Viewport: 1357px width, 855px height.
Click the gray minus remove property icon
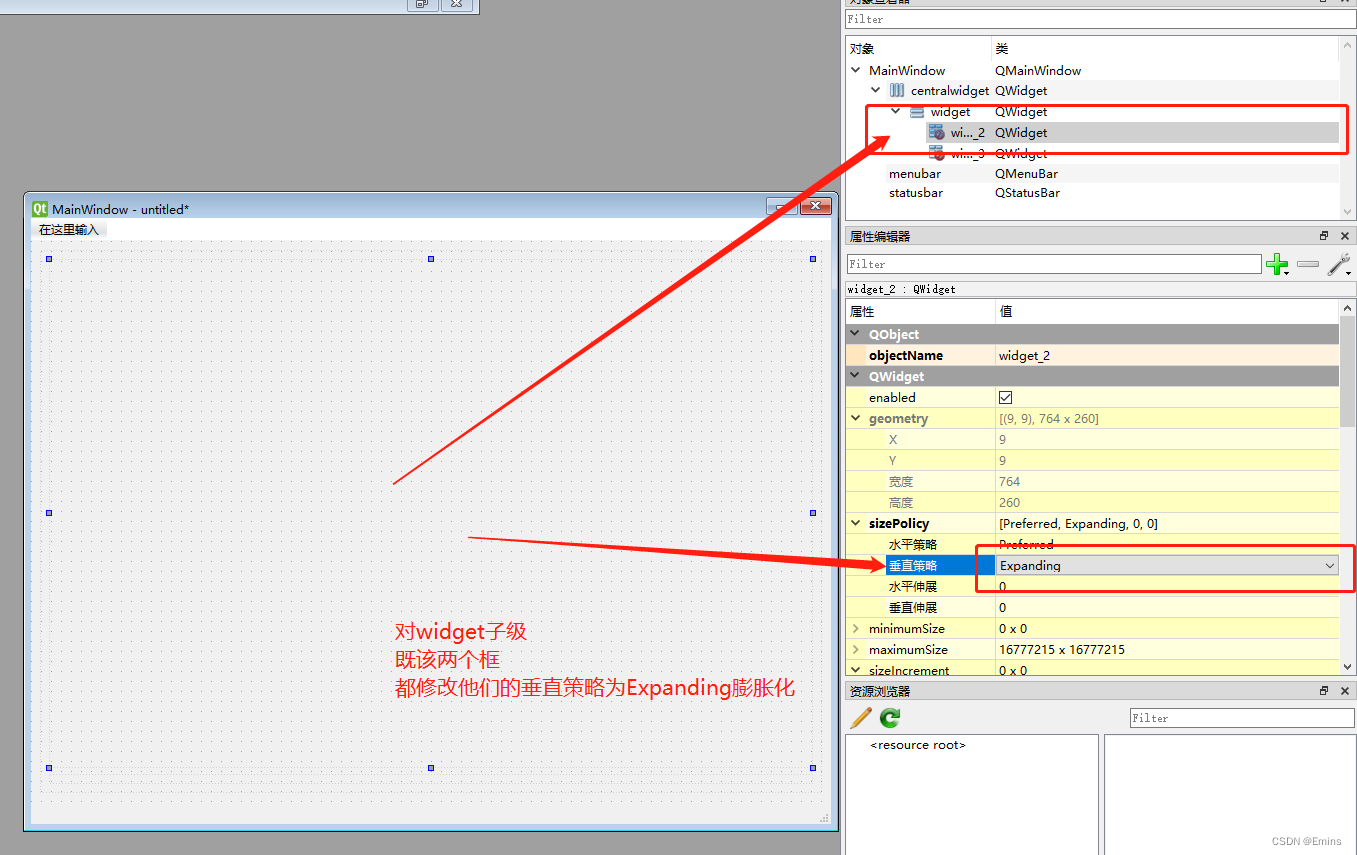coord(1307,265)
